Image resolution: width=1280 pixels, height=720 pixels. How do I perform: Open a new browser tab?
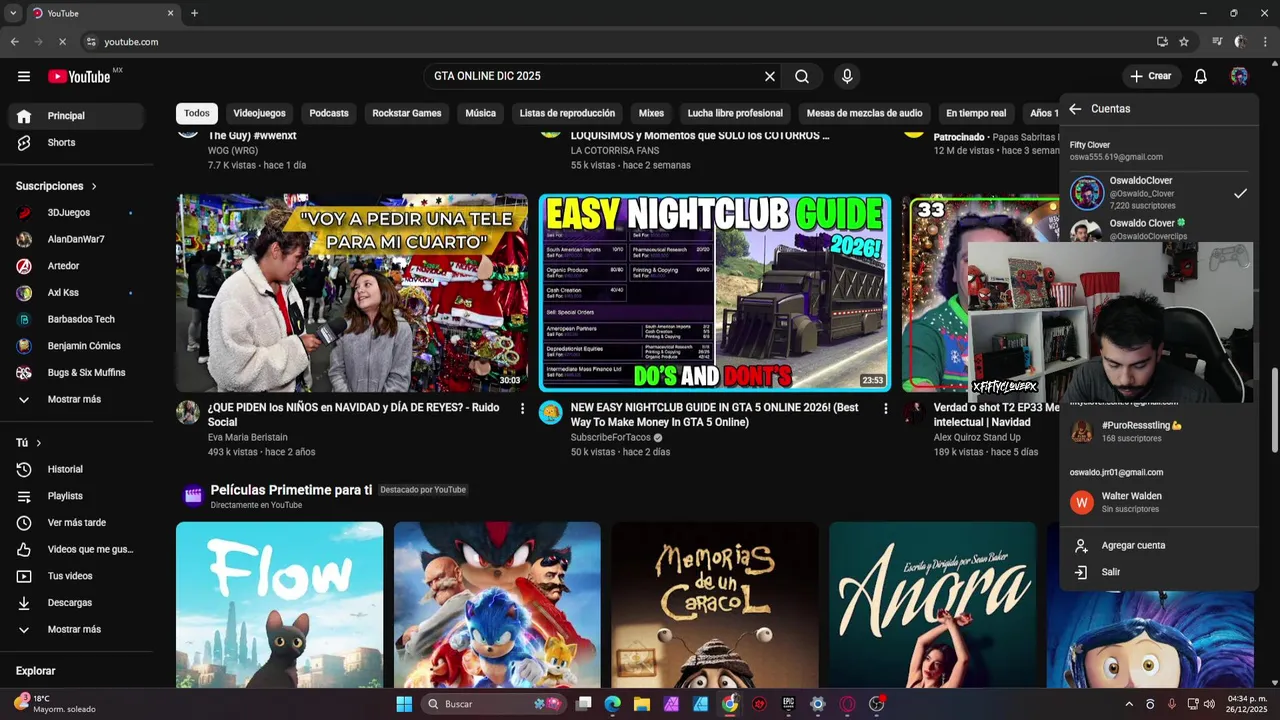(194, 13)
